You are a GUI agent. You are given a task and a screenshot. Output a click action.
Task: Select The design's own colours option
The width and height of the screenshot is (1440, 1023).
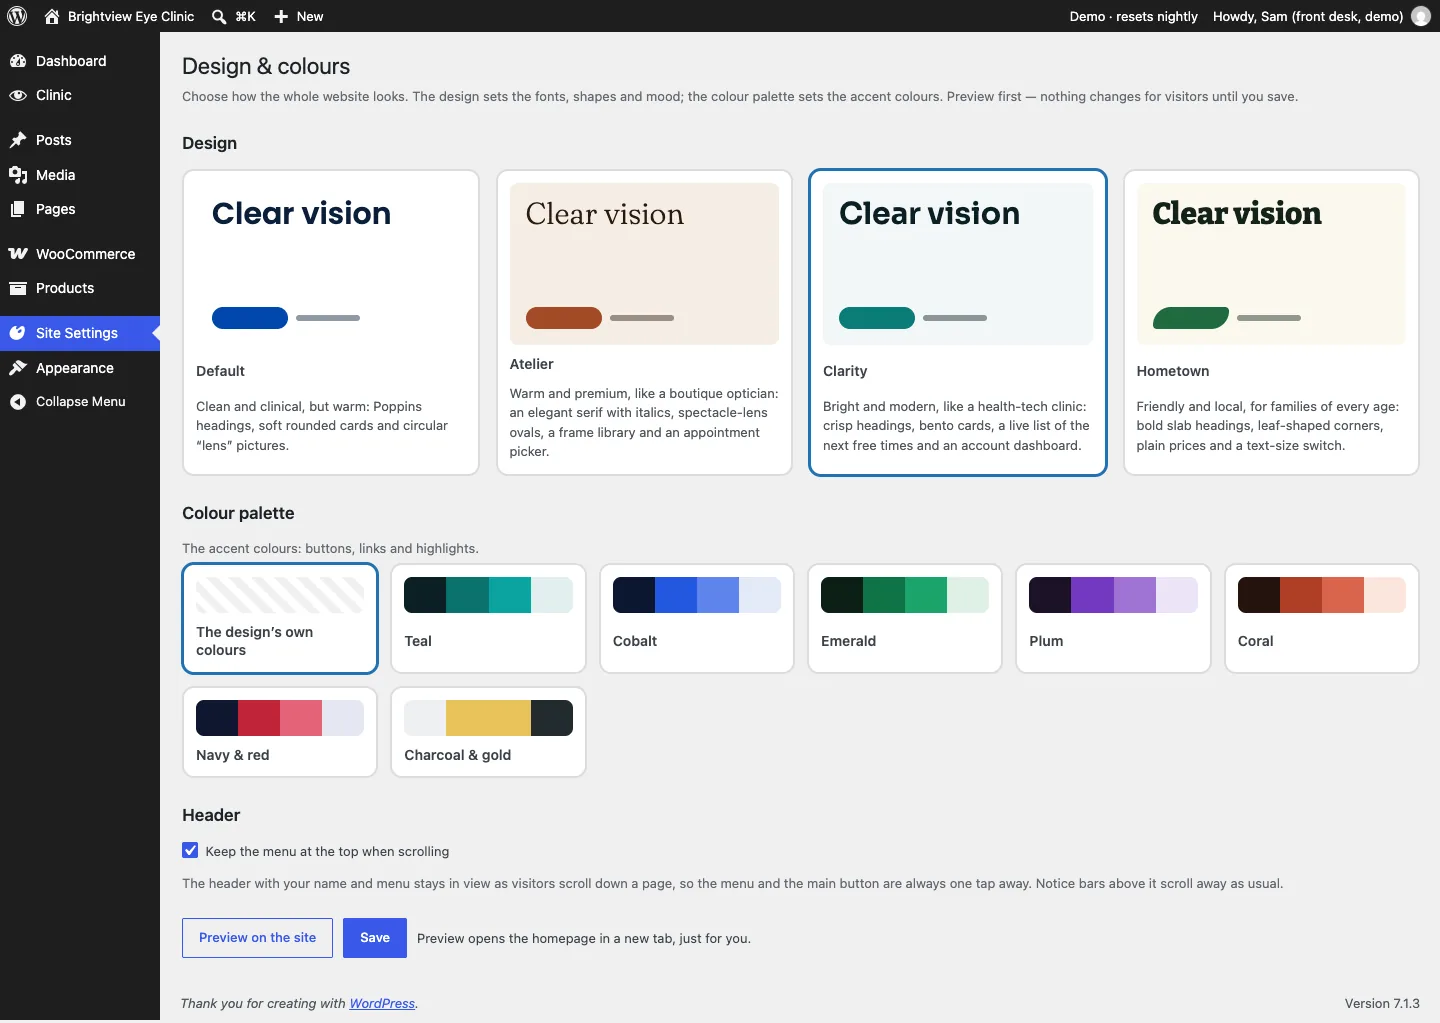pos(280,618)
